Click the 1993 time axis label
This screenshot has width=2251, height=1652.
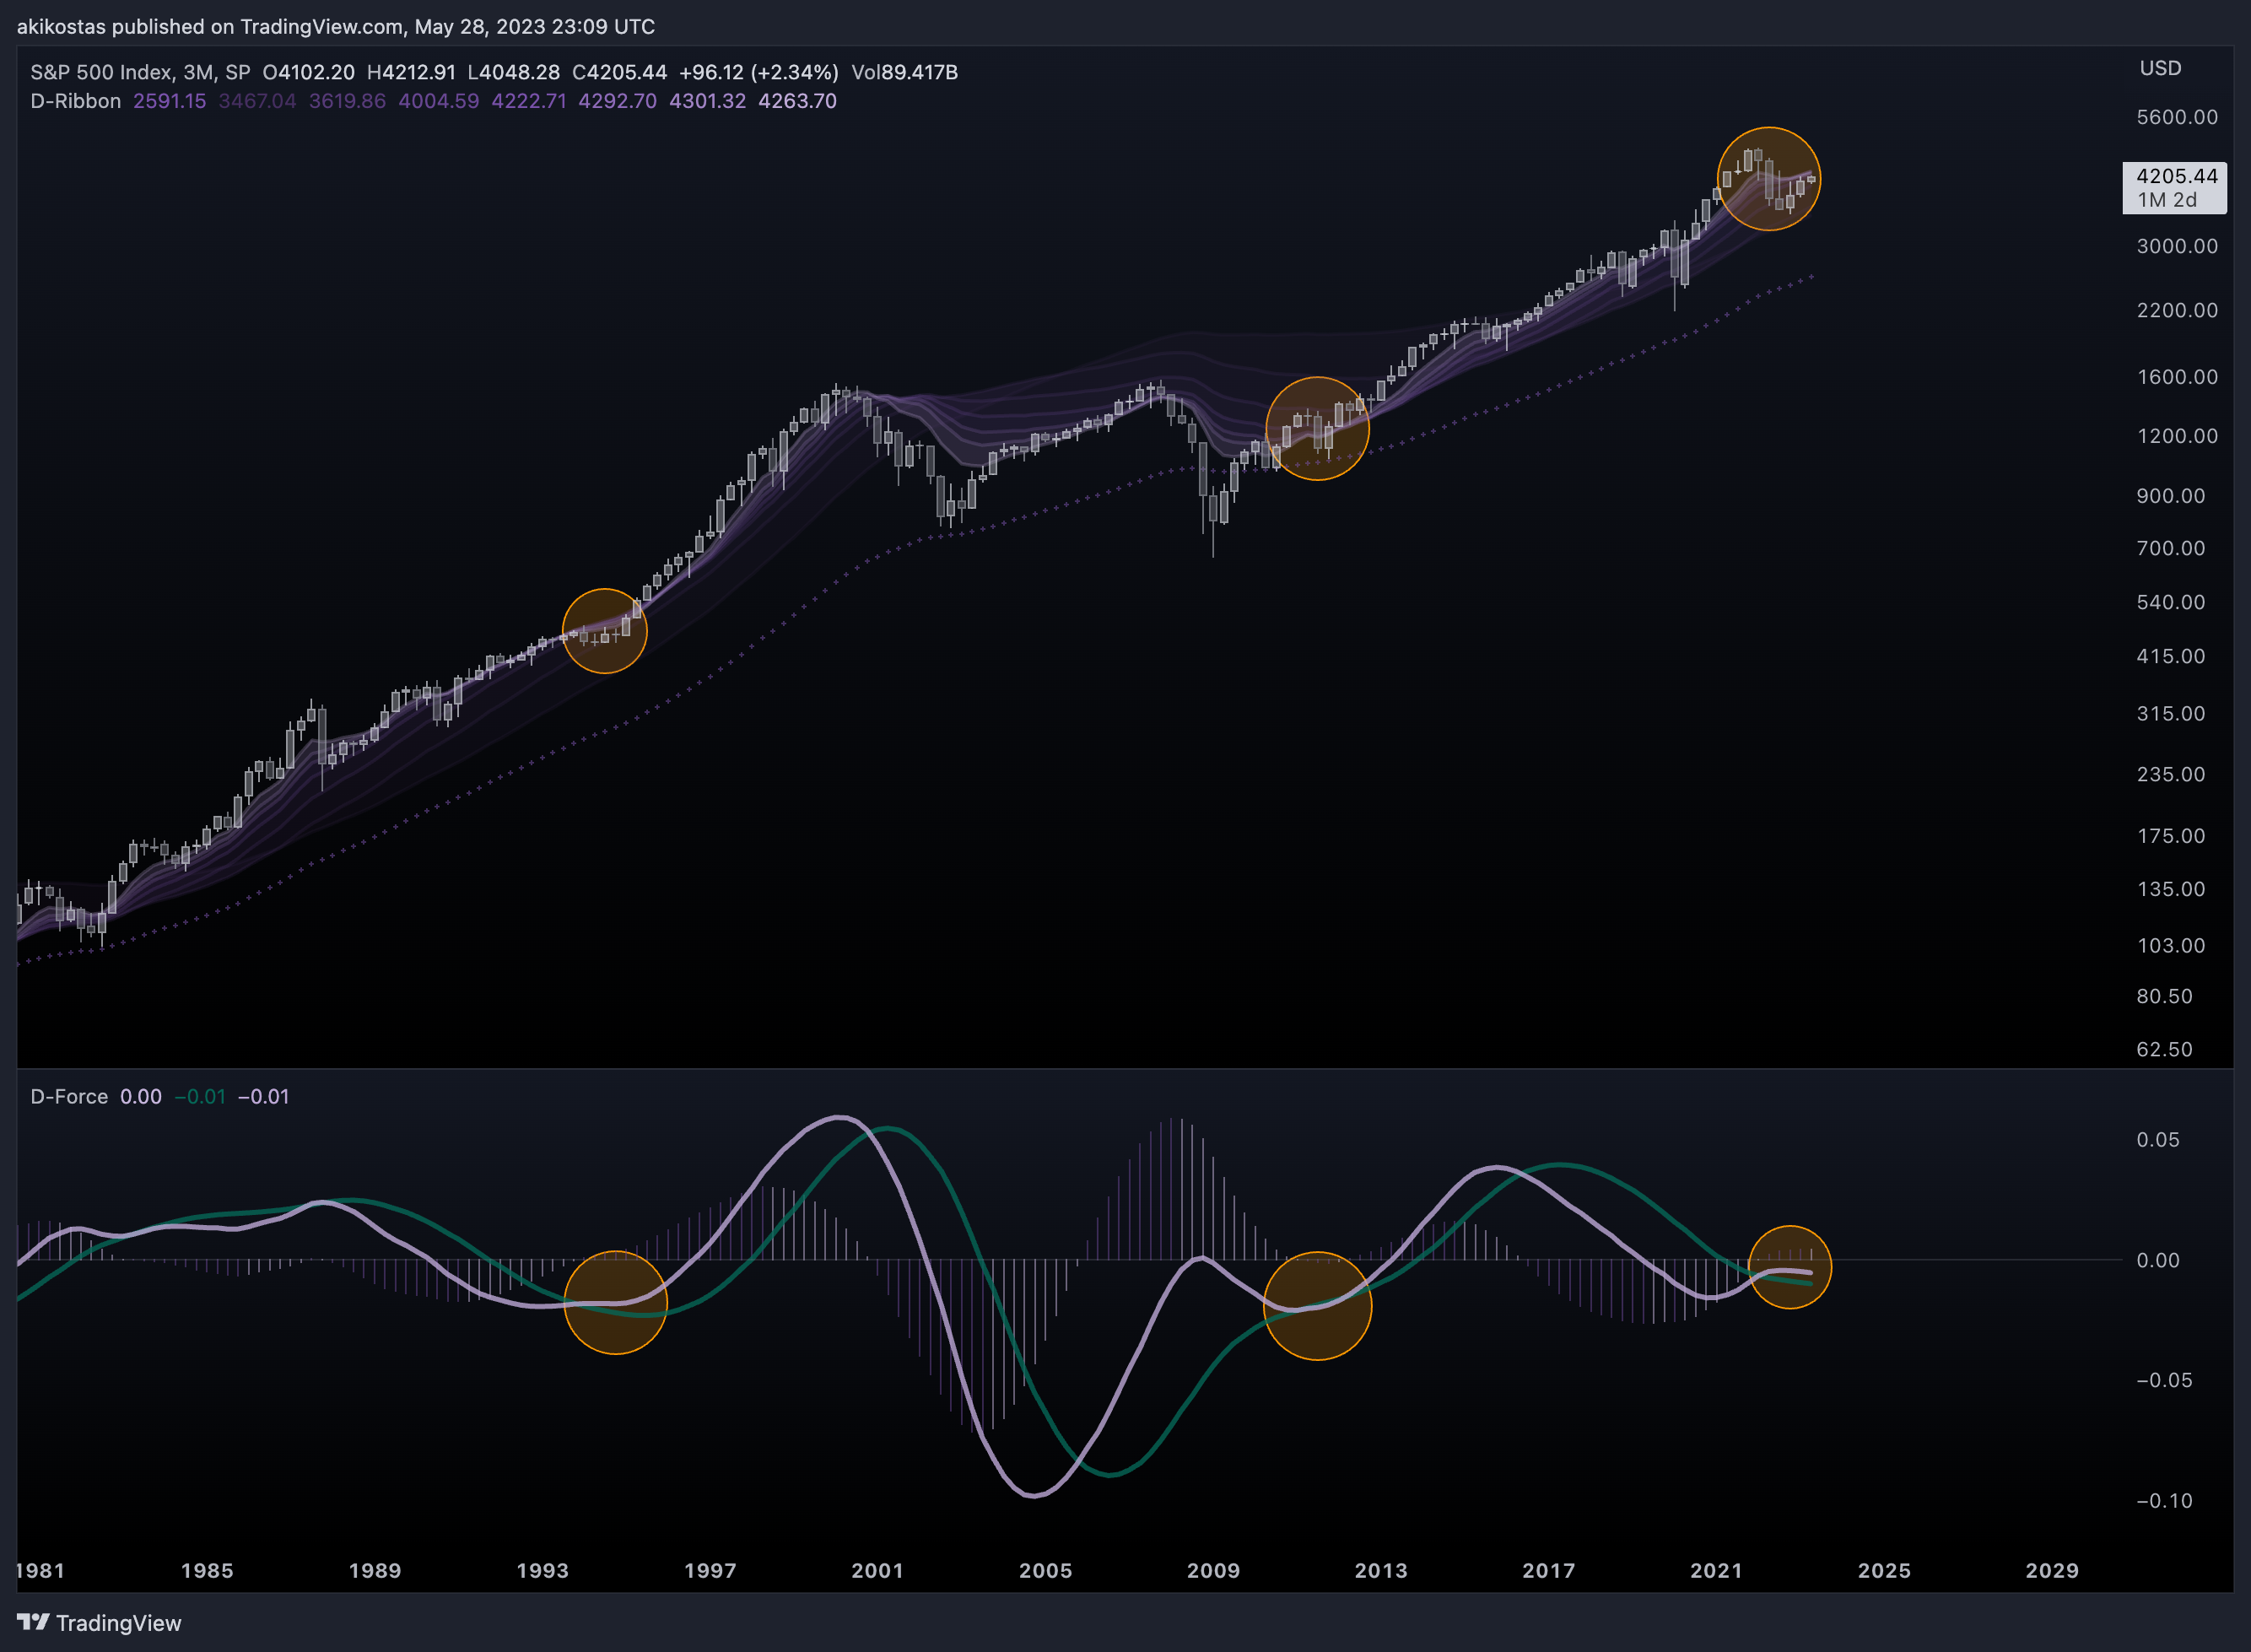542,1570
